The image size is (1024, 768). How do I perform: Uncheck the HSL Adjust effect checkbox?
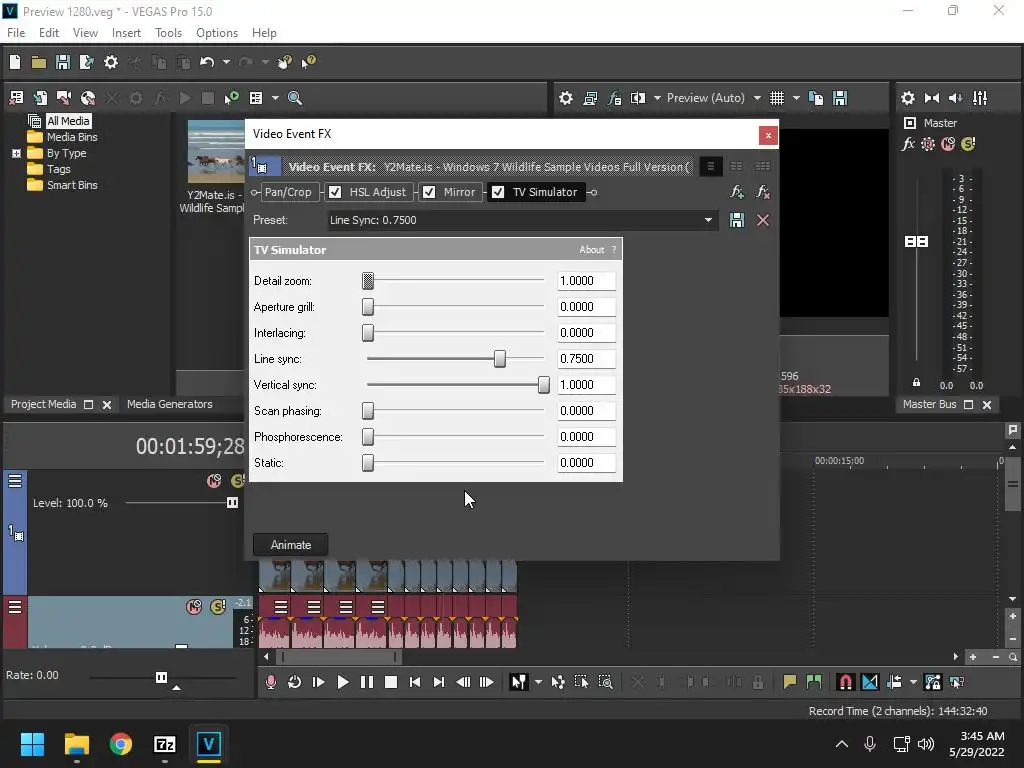click(x=335, y=192)
